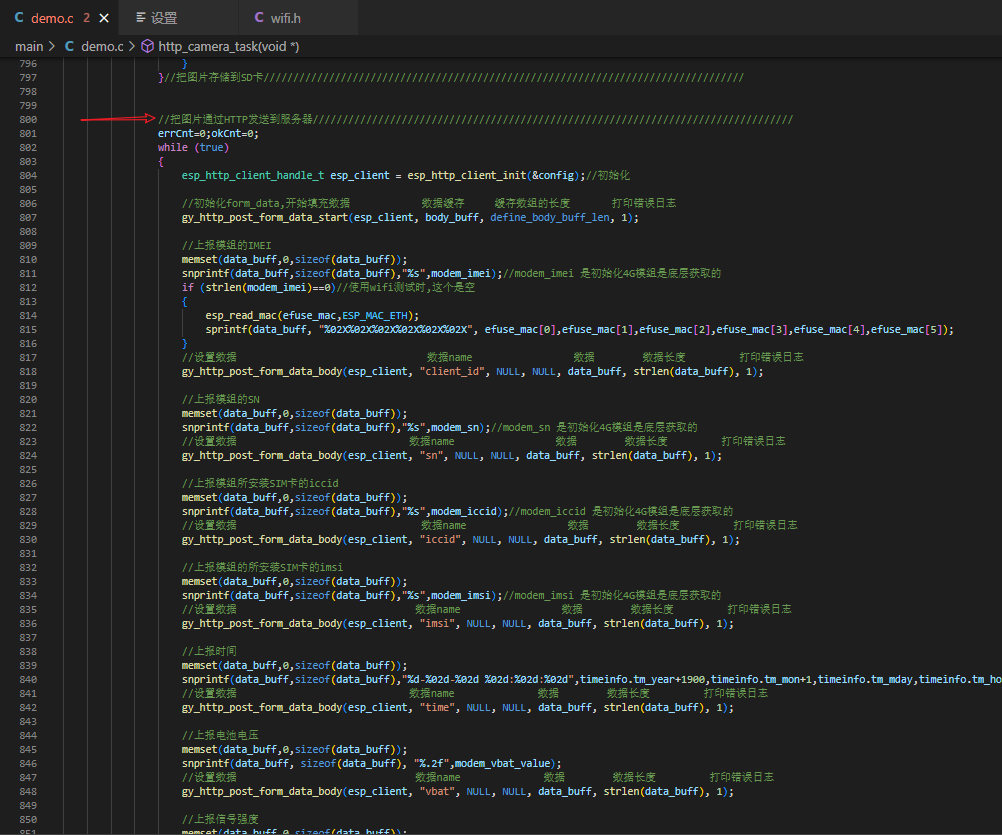Click the //上报时间 comment
The image size is (1002, 835).
(x=209, y=651)
